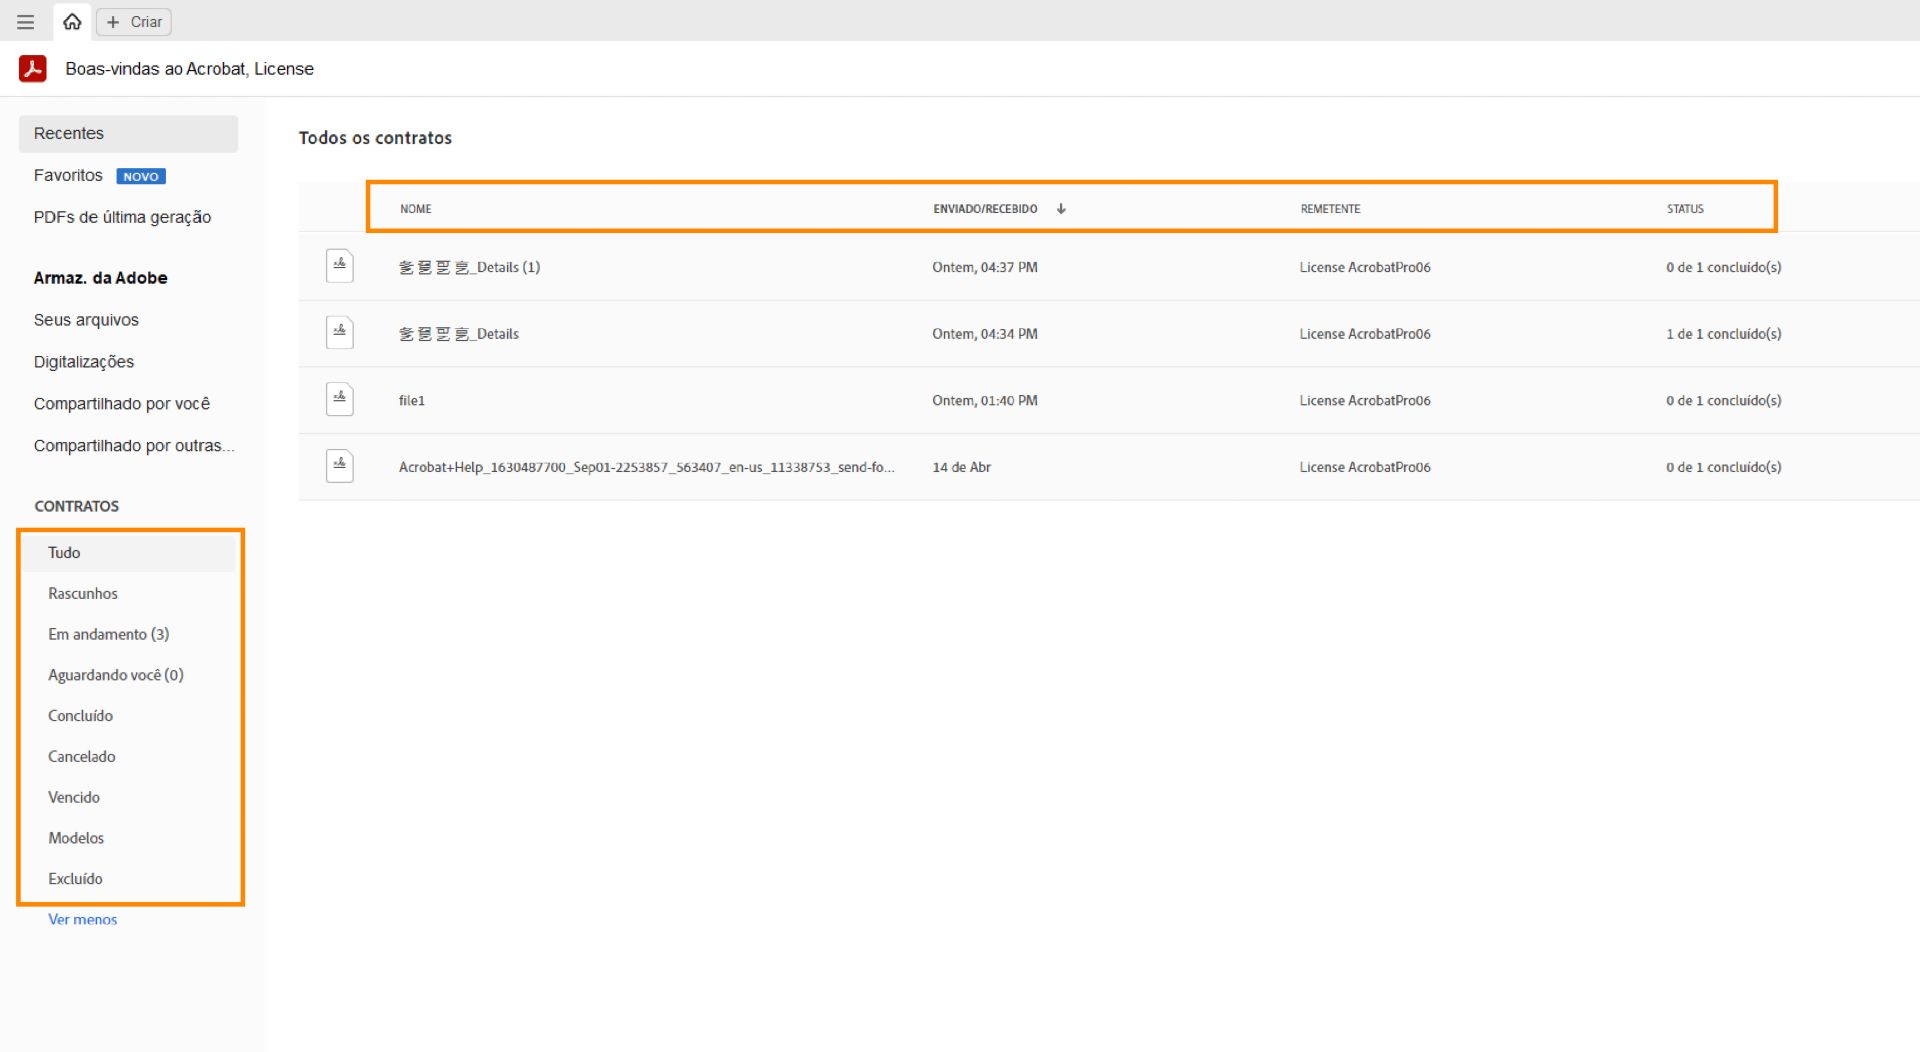
Task: Open Modelos under Contratos
Action: tap(76, 838)
